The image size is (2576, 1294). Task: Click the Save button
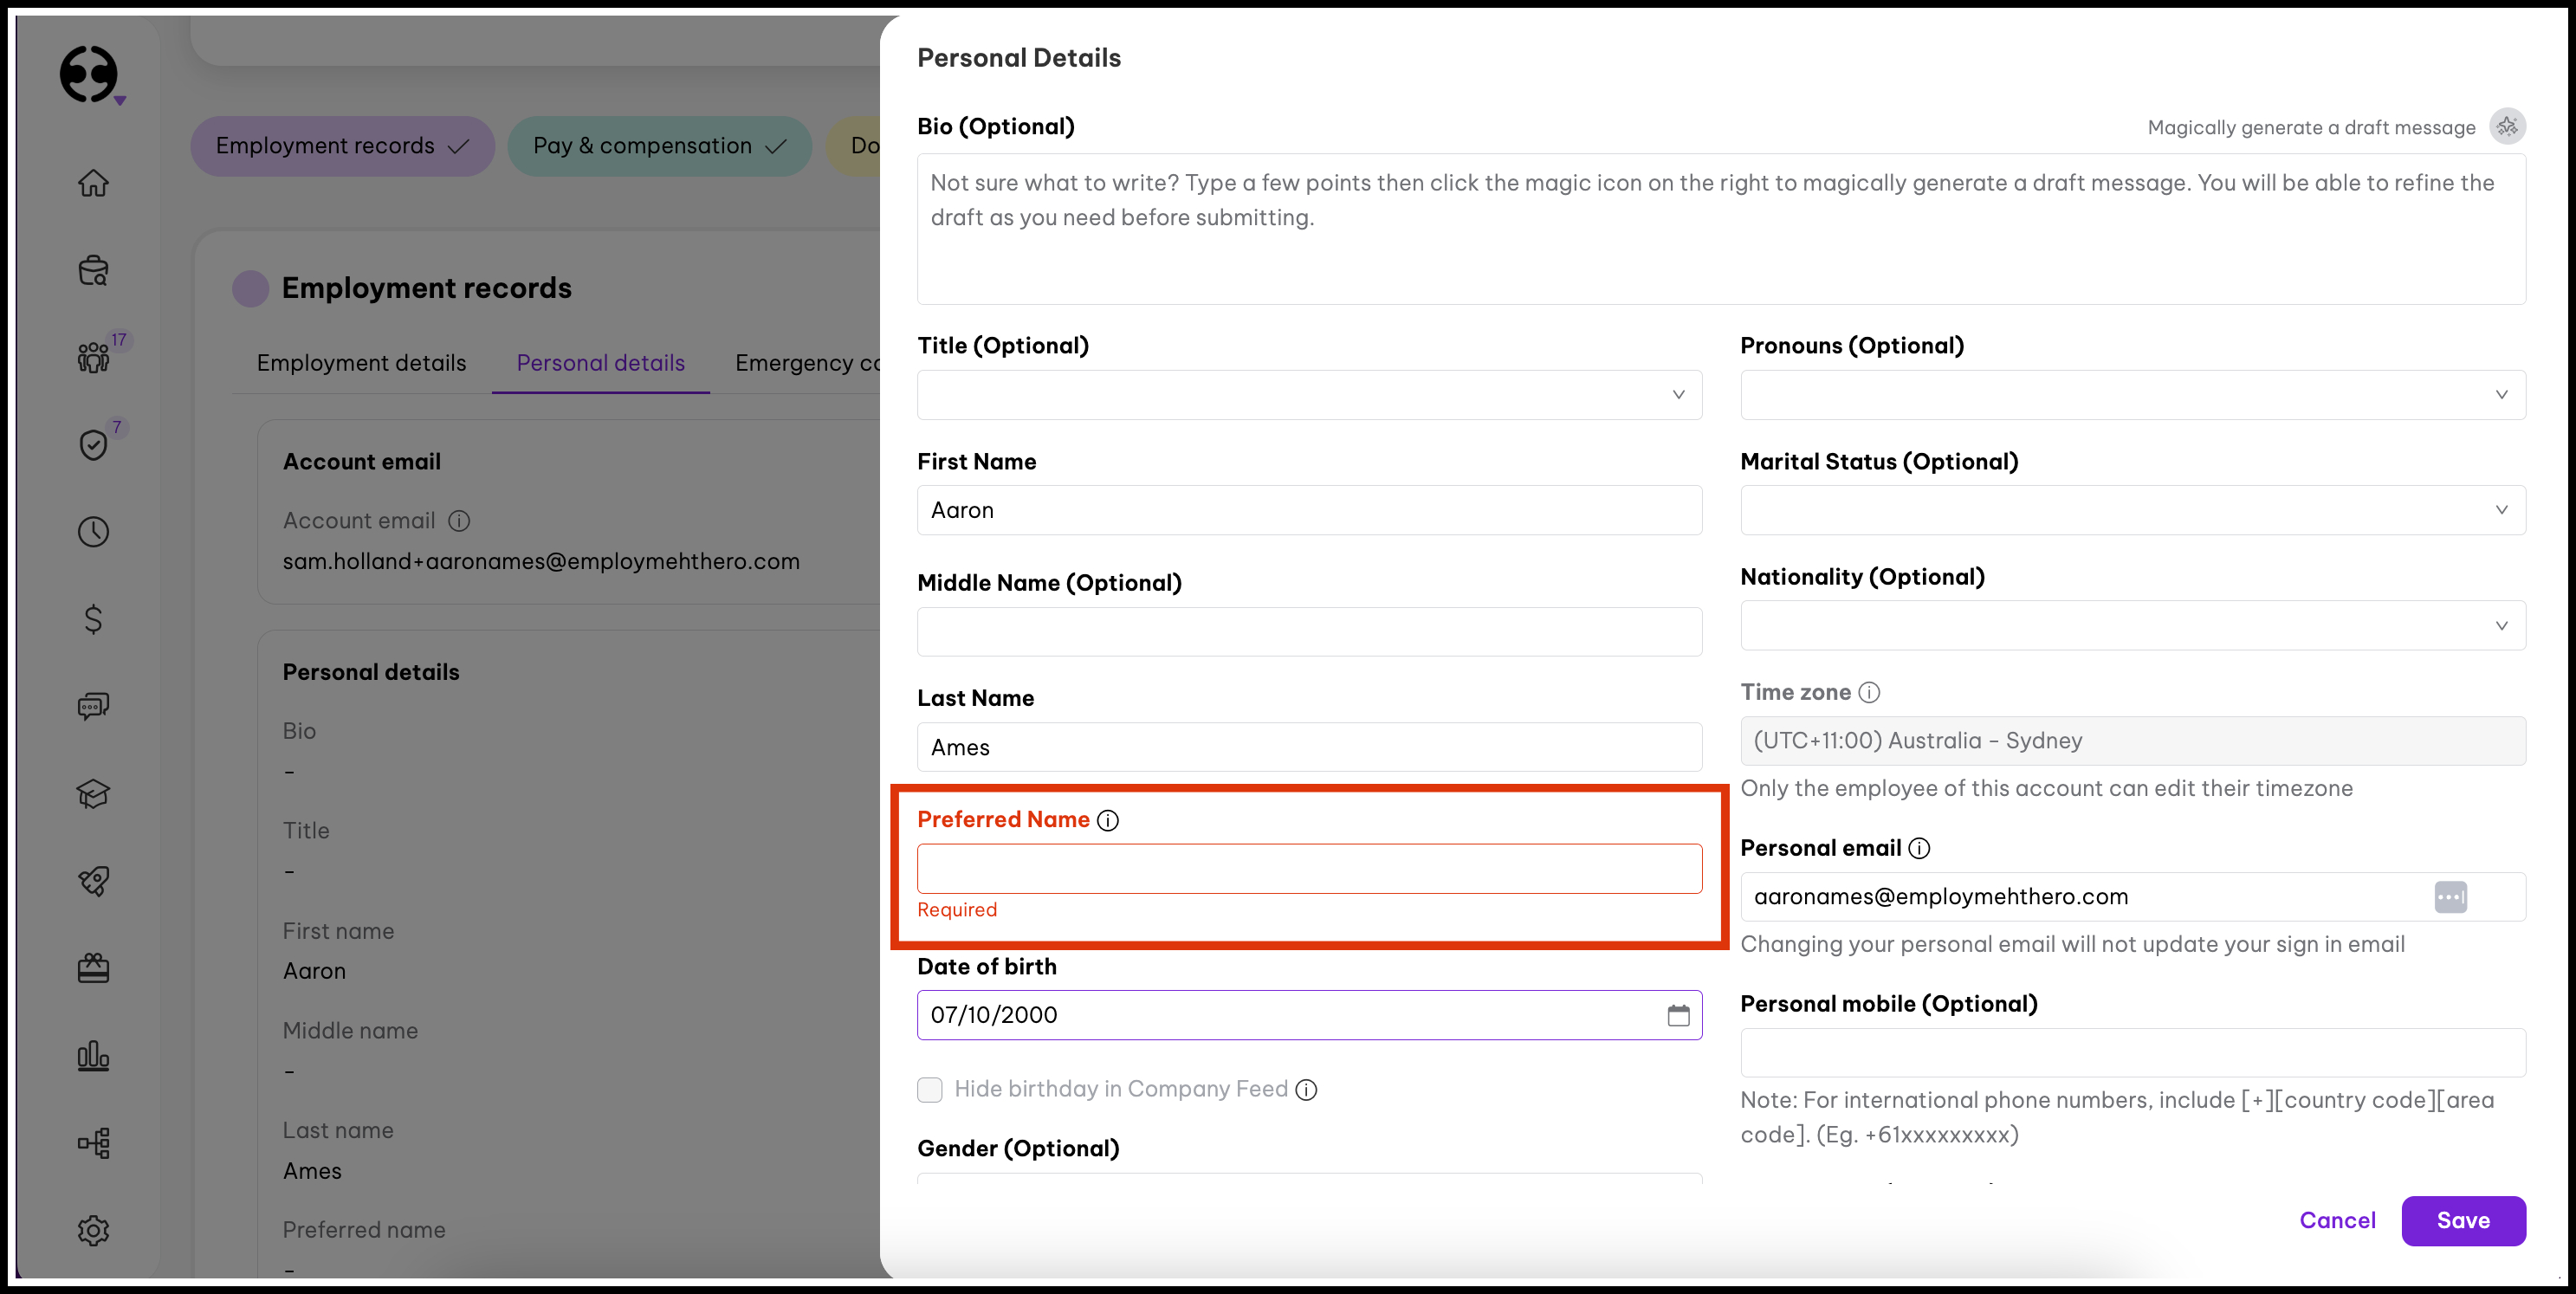point(2462,1220)
